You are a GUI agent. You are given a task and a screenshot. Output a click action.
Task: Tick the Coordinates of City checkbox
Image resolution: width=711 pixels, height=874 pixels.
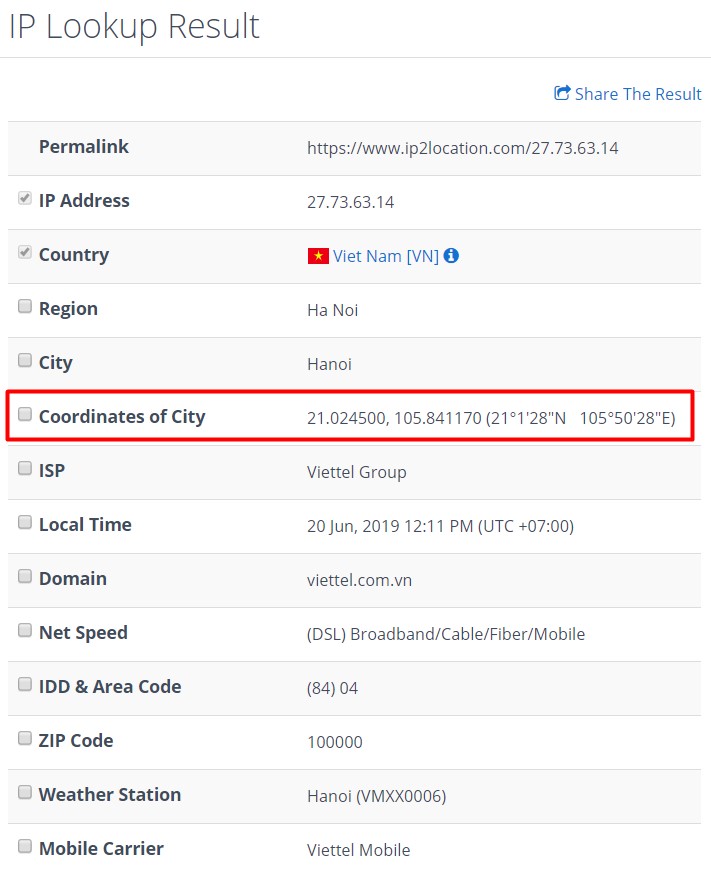25,415
